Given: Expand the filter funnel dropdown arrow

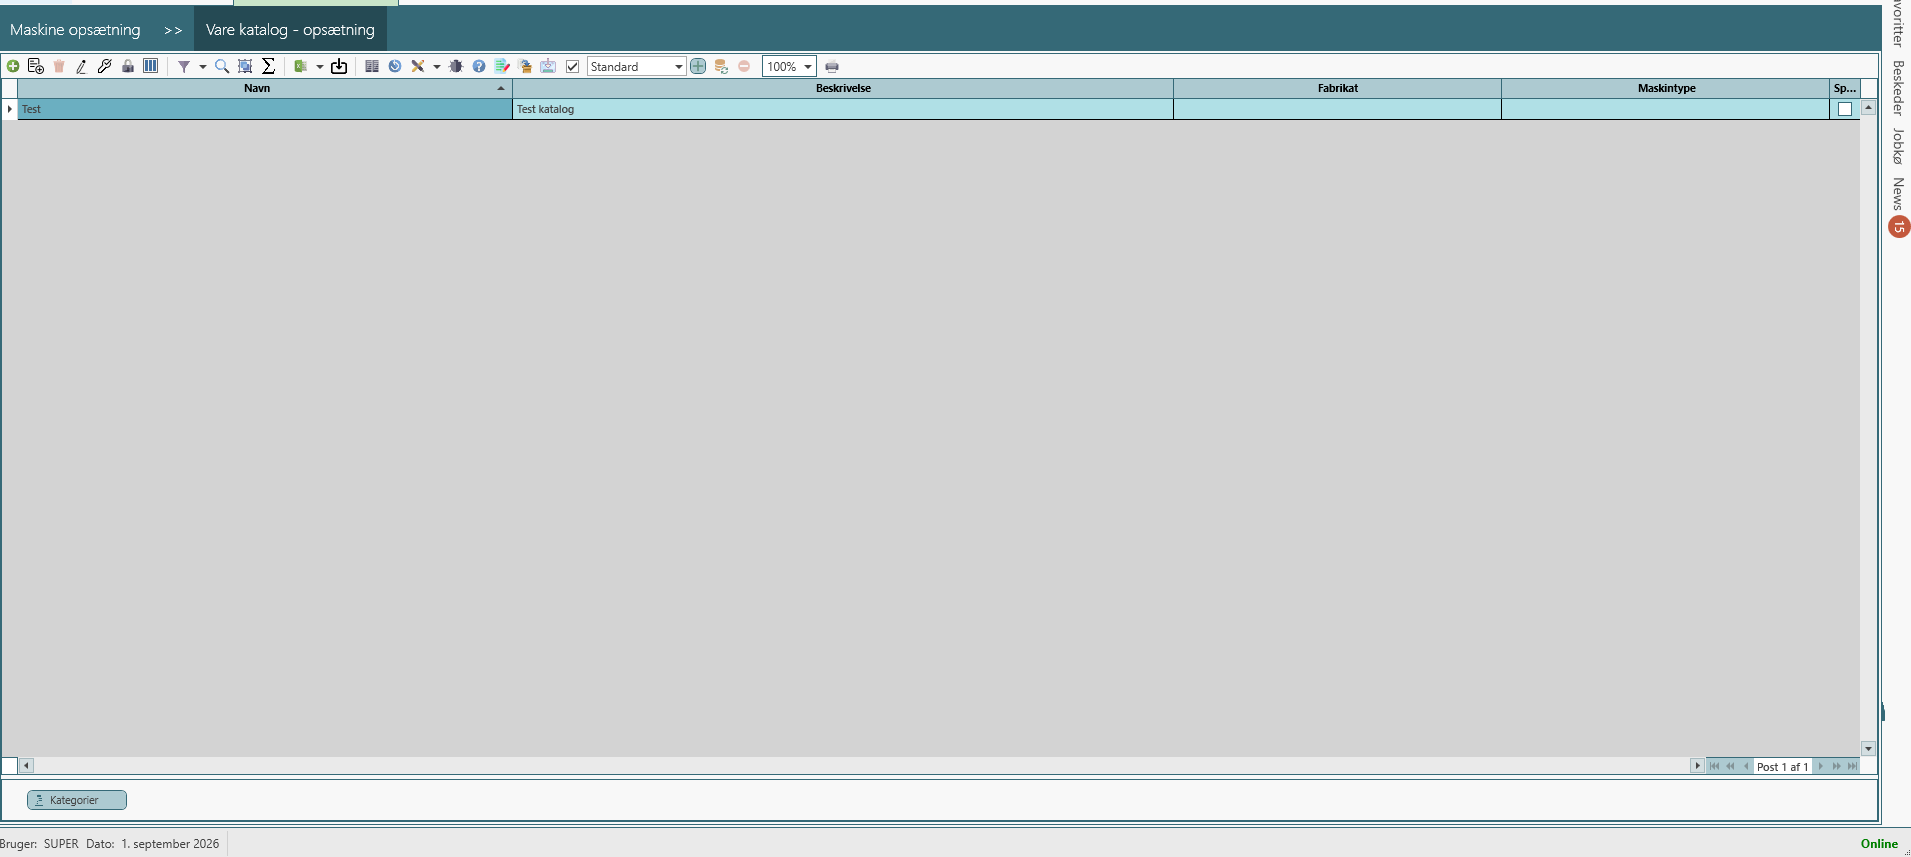Looking at the screenshot, I should (x=202, y=66).
